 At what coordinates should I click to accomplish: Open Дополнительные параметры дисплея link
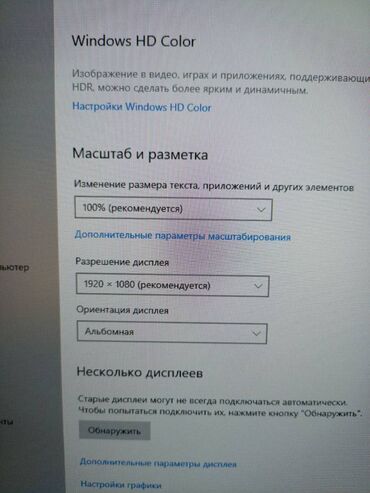tap(158, 463)
